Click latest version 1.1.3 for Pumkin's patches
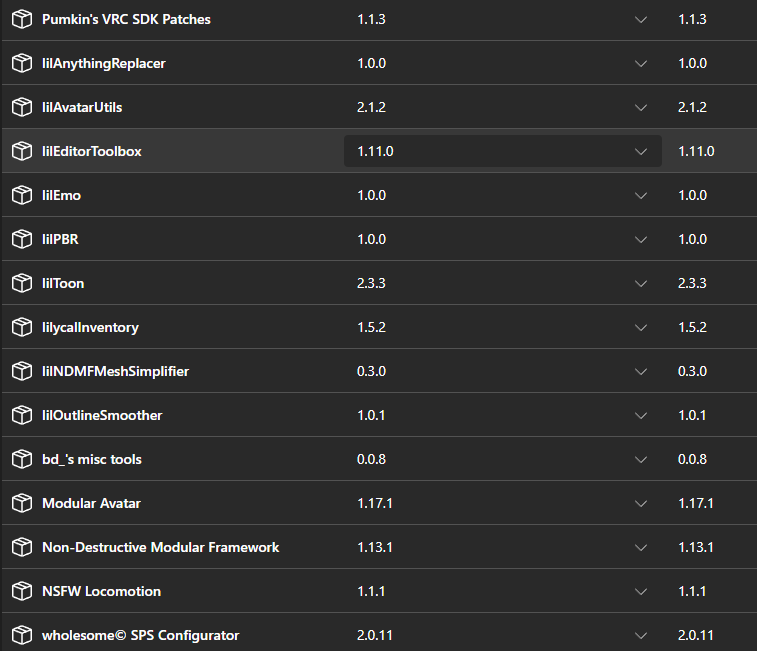This screenshot has height=651, width=757. pos(692,19)
